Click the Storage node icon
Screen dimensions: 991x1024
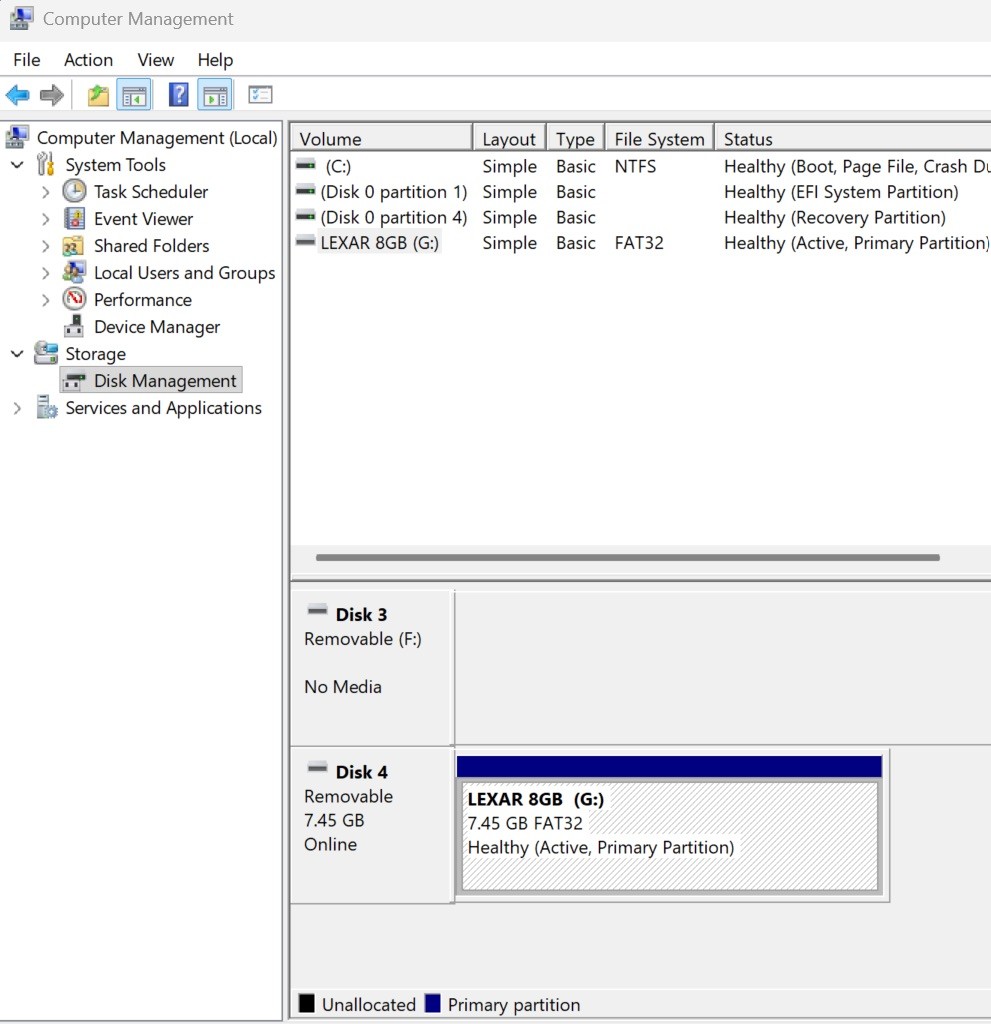click(x=46, y=353)
